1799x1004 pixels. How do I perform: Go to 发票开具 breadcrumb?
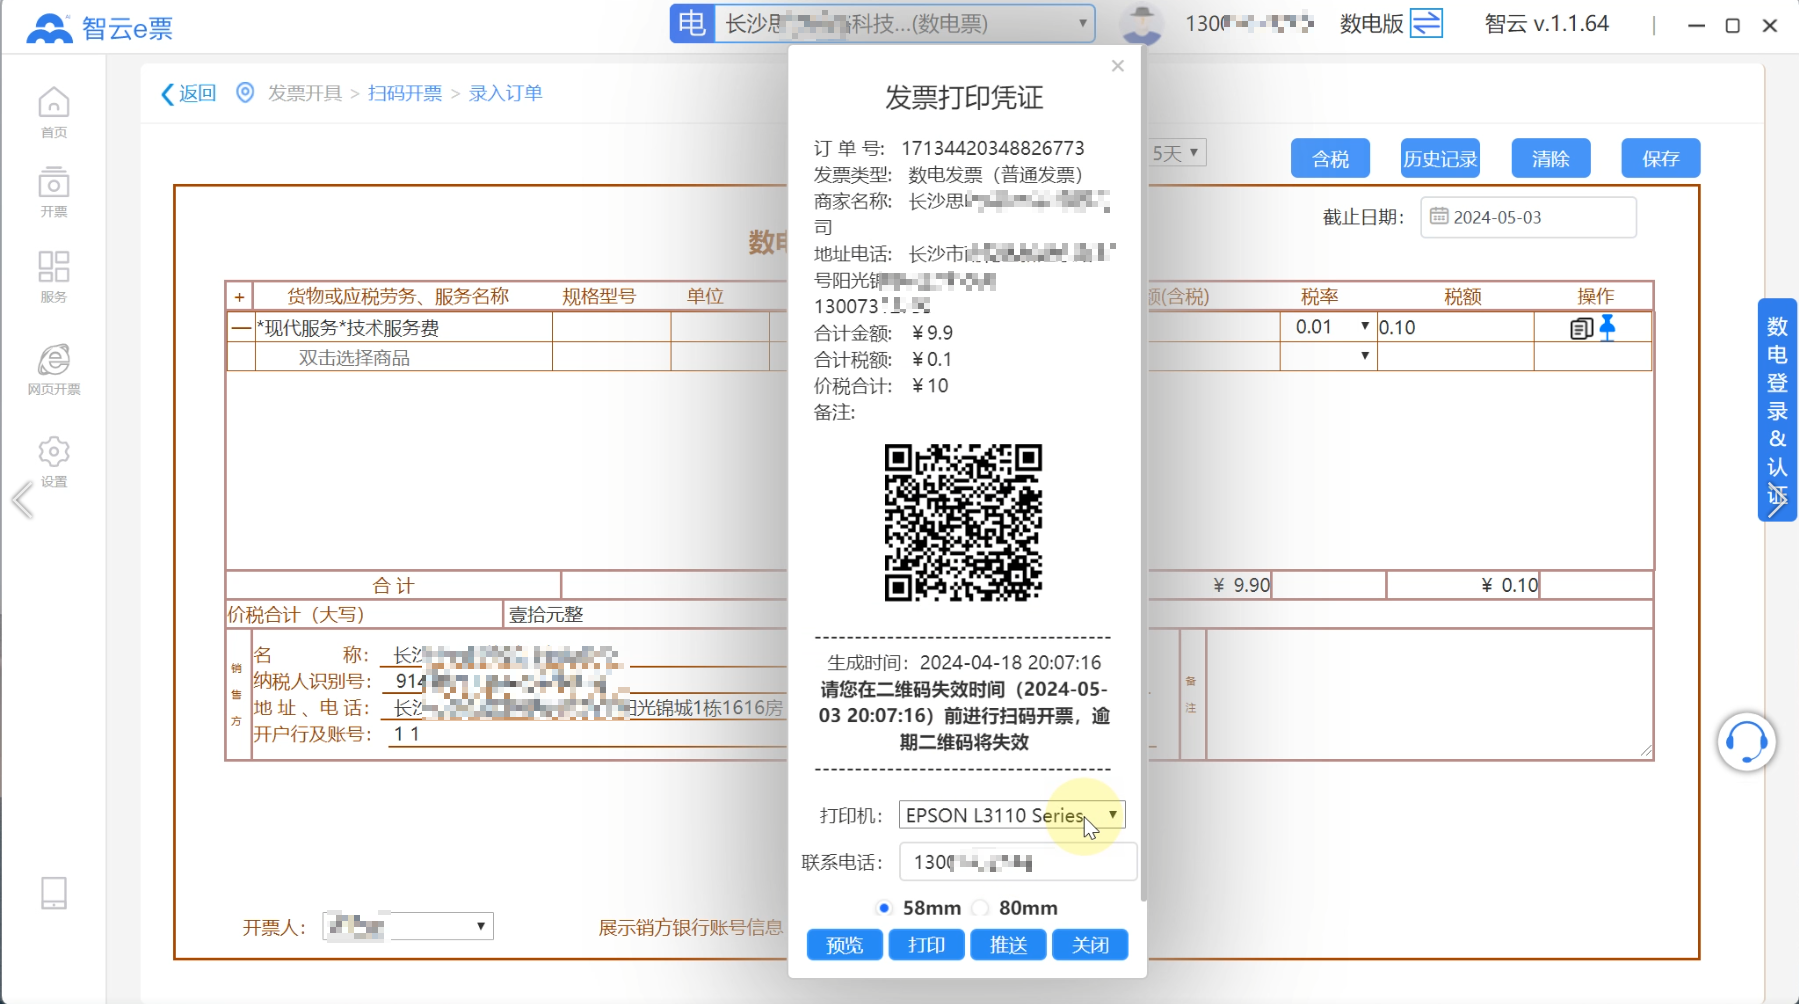(x=305, y=93)
